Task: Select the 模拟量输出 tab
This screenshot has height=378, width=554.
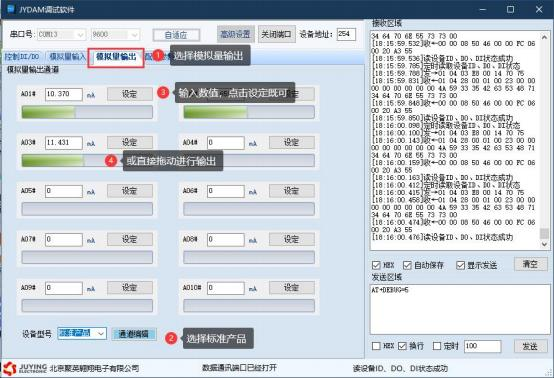Action: [x=116, y=57]
